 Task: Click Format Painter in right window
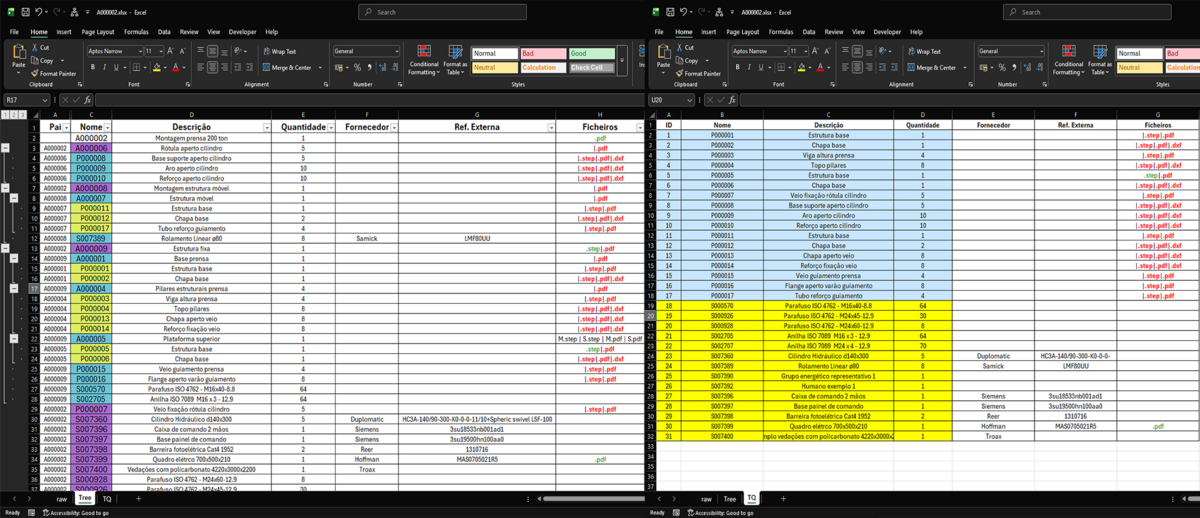point(699,73)
